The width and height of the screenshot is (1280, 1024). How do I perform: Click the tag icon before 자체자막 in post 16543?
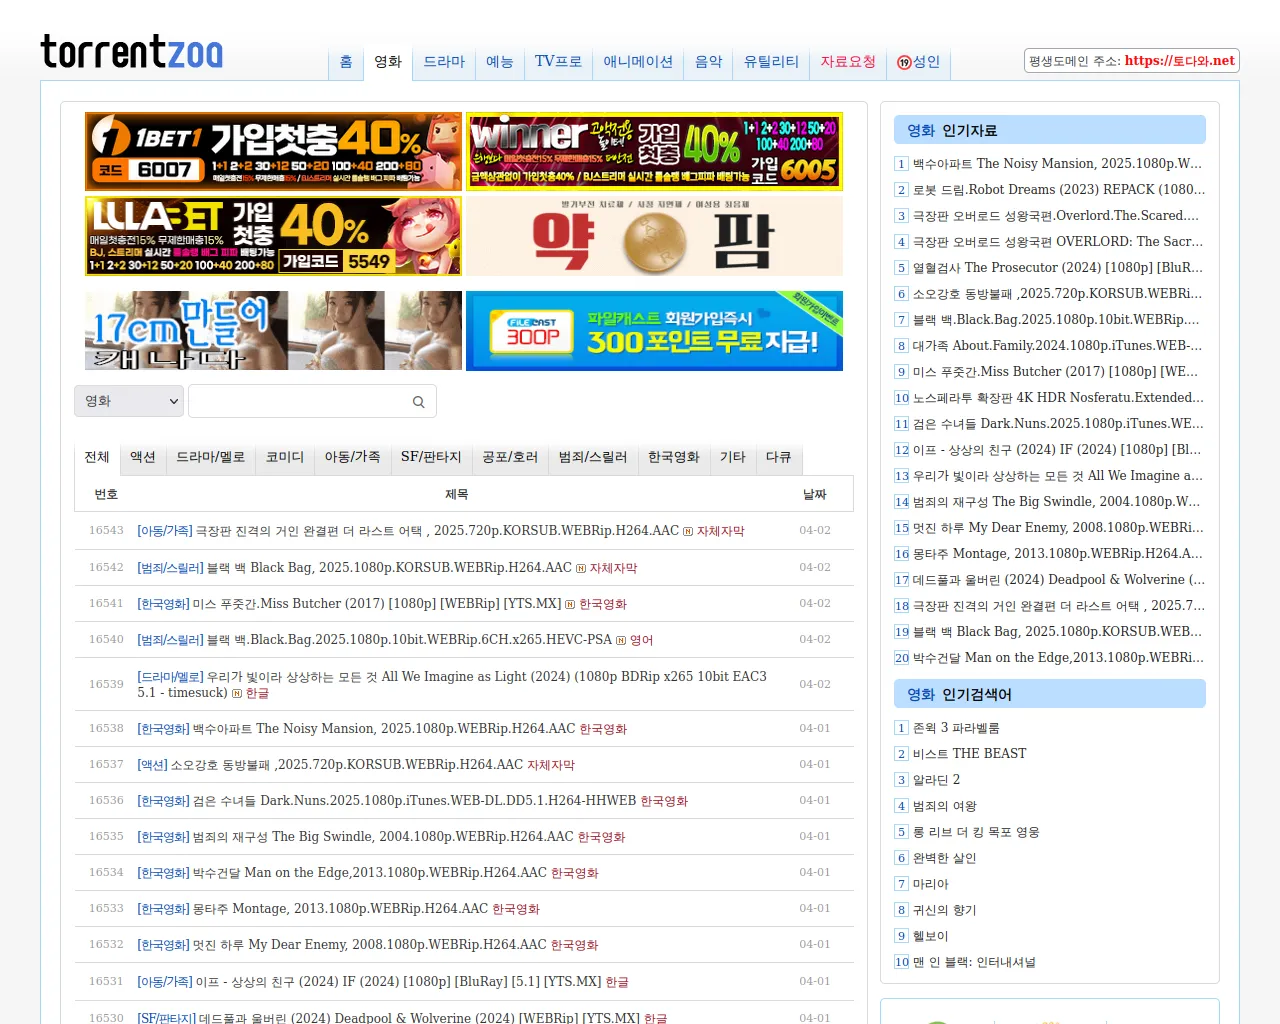tap(688, 532)
